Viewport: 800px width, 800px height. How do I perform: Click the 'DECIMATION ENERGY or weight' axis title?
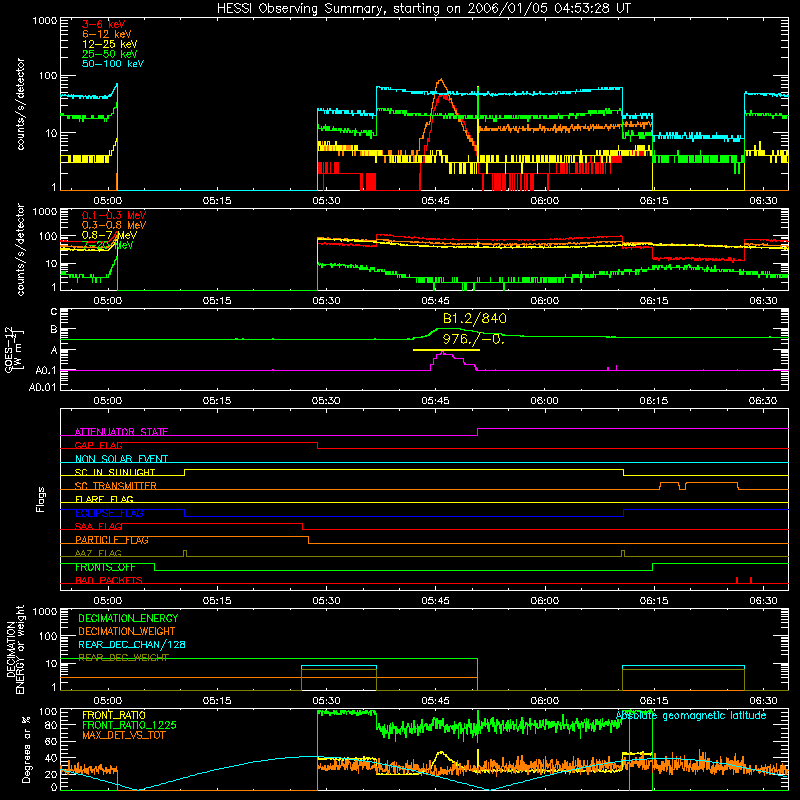pos(14,649)
